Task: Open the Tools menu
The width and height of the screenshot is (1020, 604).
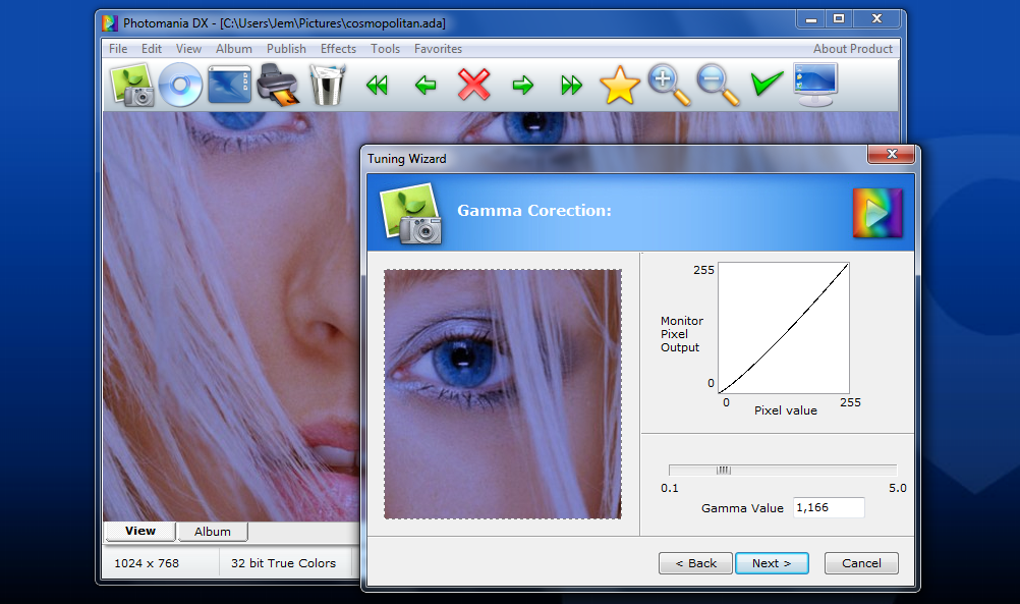Action: point(385,49)
